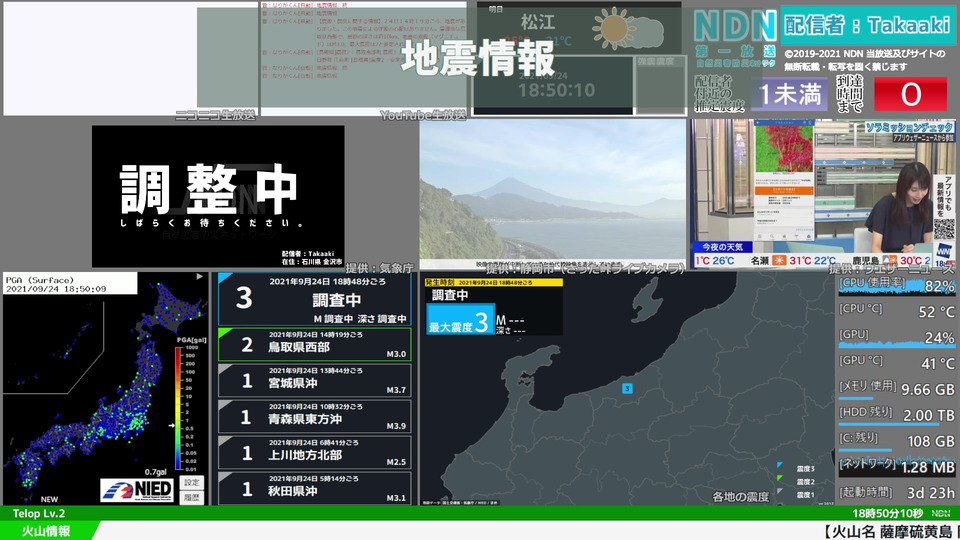
Task: Click the blue intensity 3 map marker
Action: point(627,388)
